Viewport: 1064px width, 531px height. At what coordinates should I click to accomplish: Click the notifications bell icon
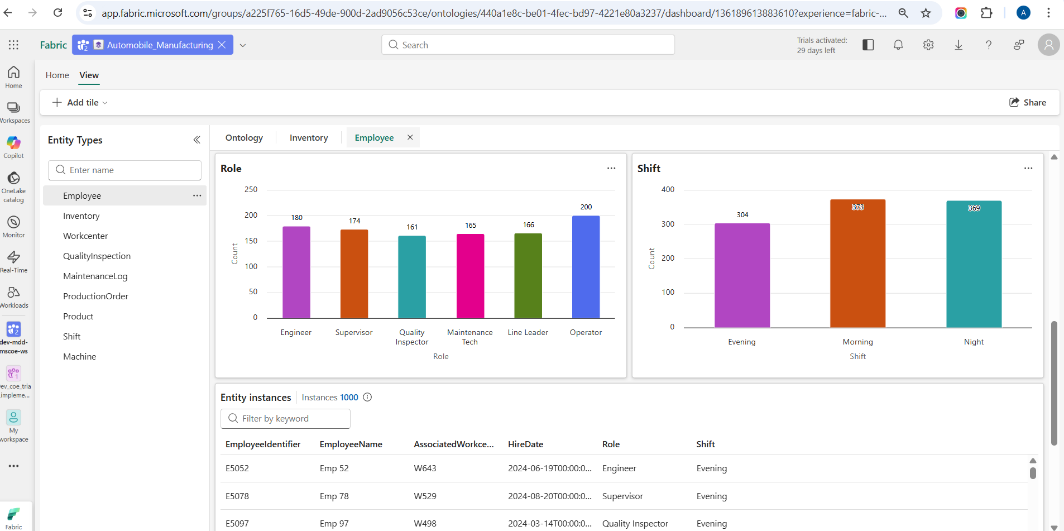(x=898, y=45)
